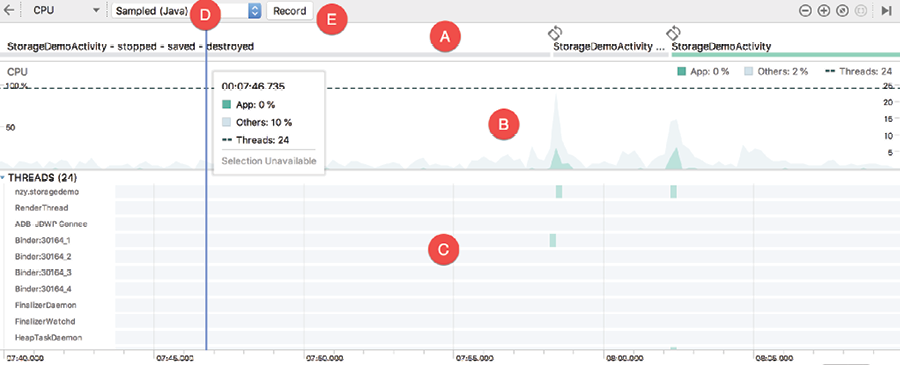The image size is (900, 365).
Task: Click the zoom-to-selection icon in toolbar
Action: tap(860, 11)
